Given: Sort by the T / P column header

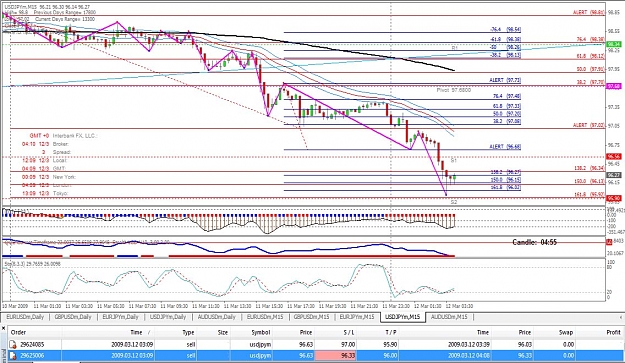Looking at the screenshot, I should pyautogui.click(x=391, y=332).
